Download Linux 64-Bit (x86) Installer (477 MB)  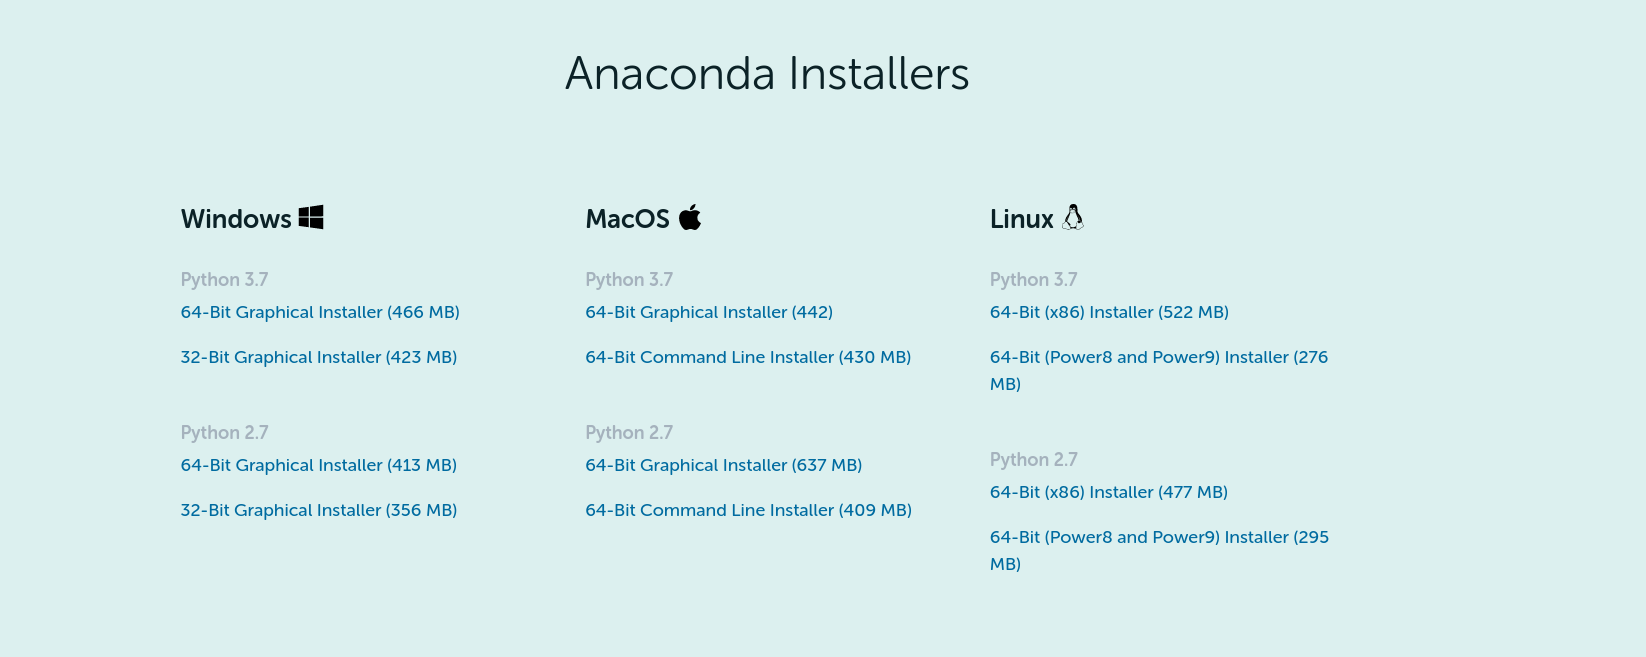1108,492
